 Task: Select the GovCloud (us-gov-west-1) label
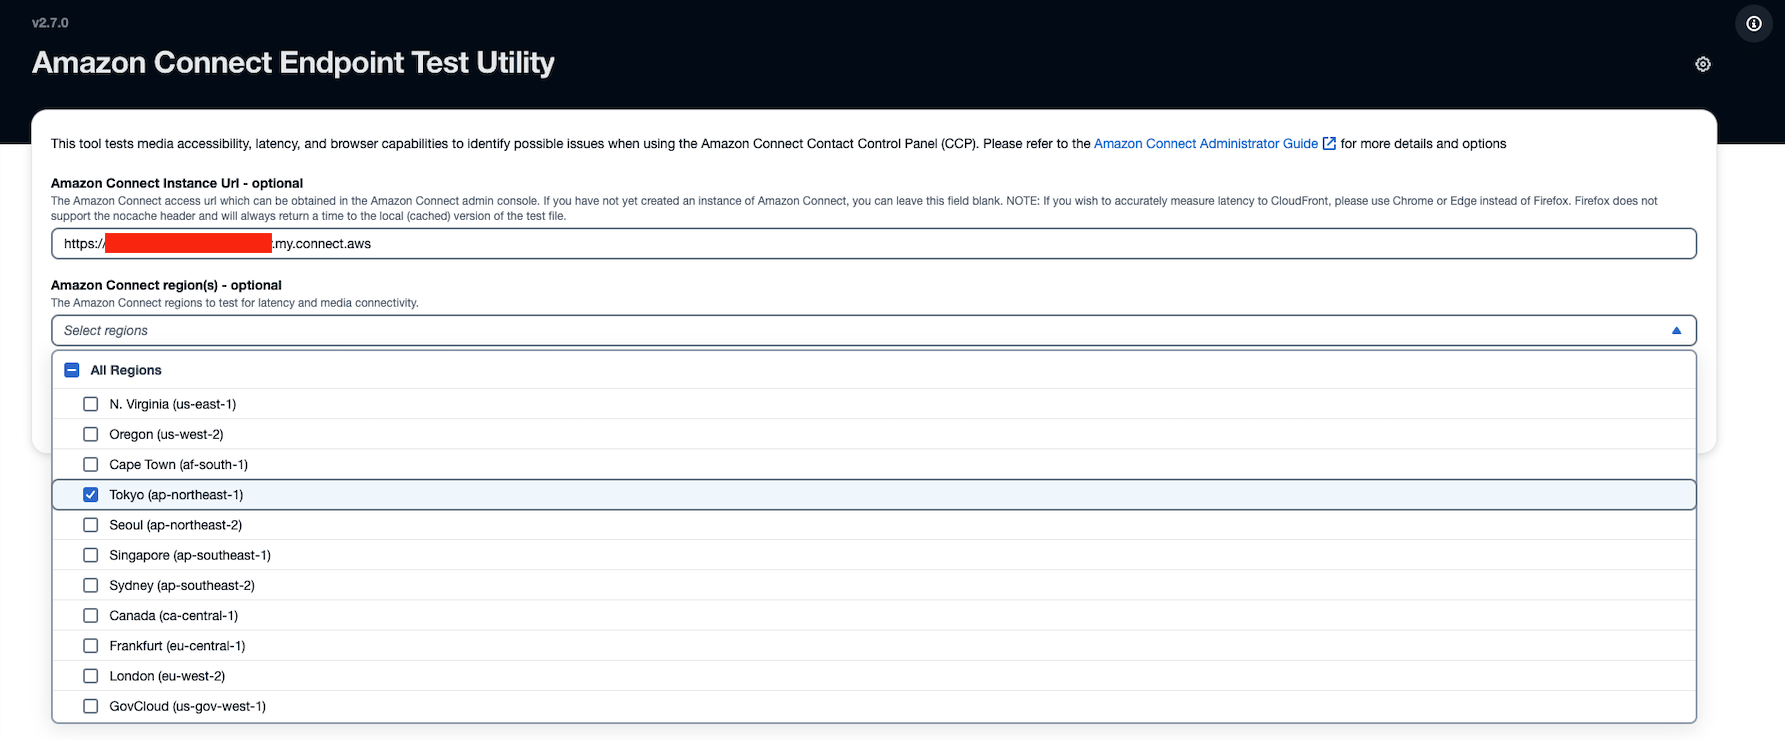[188, 706]
